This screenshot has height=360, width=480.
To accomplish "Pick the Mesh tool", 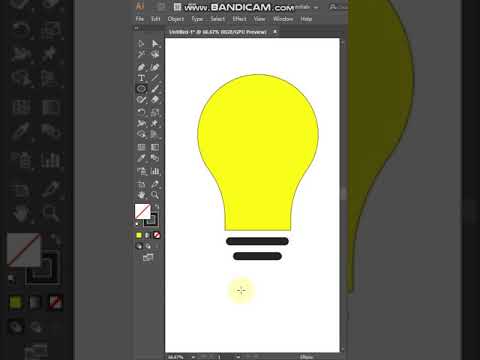I will (x=141, y=147).
